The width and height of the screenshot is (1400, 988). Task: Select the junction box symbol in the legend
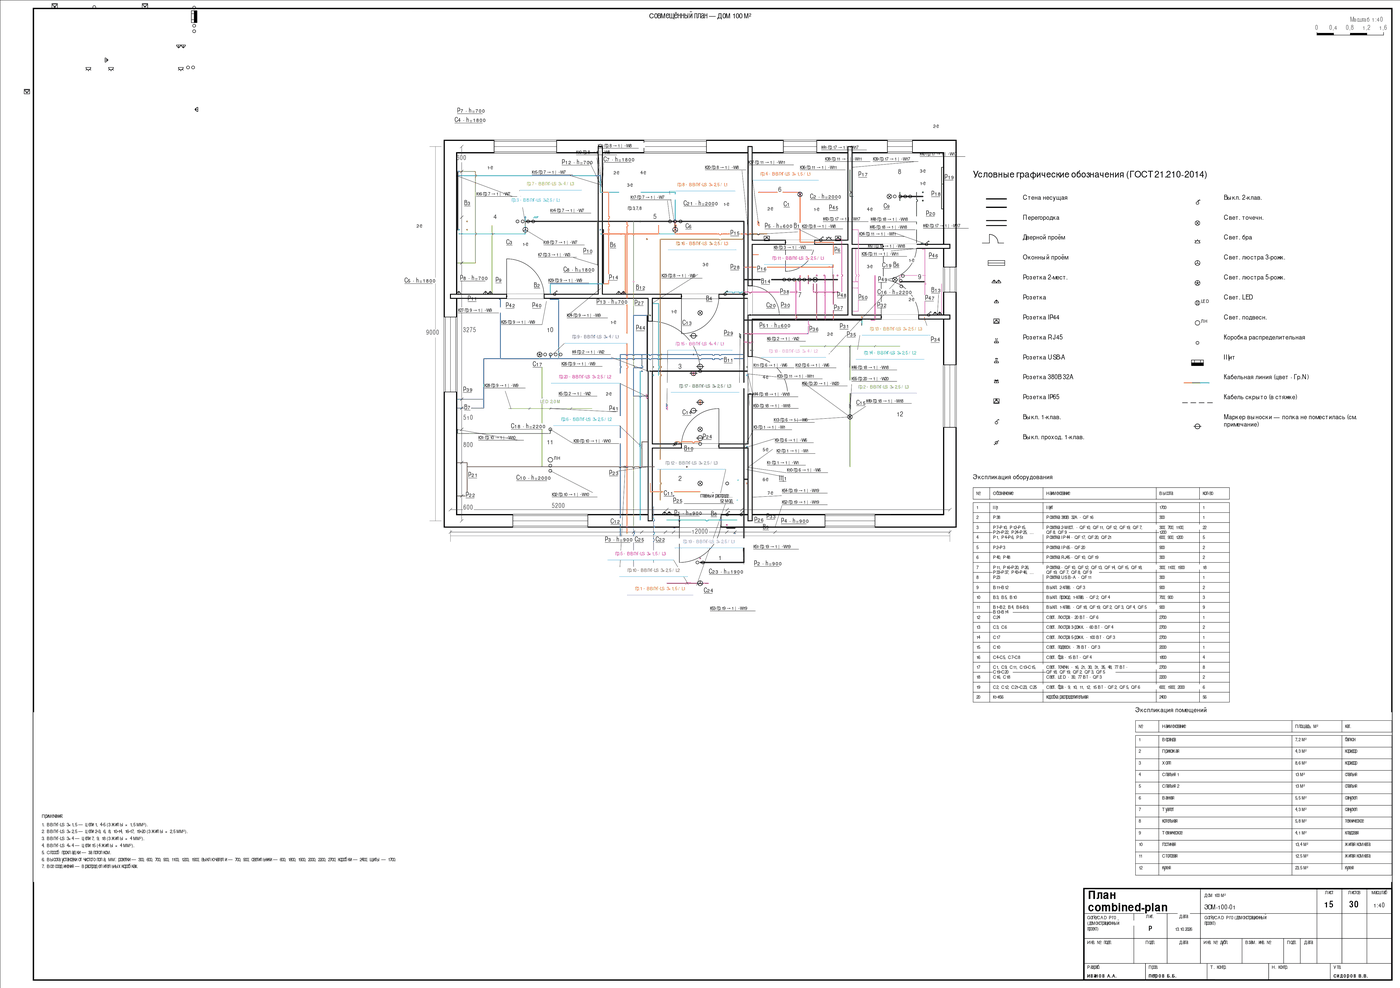1197,342
